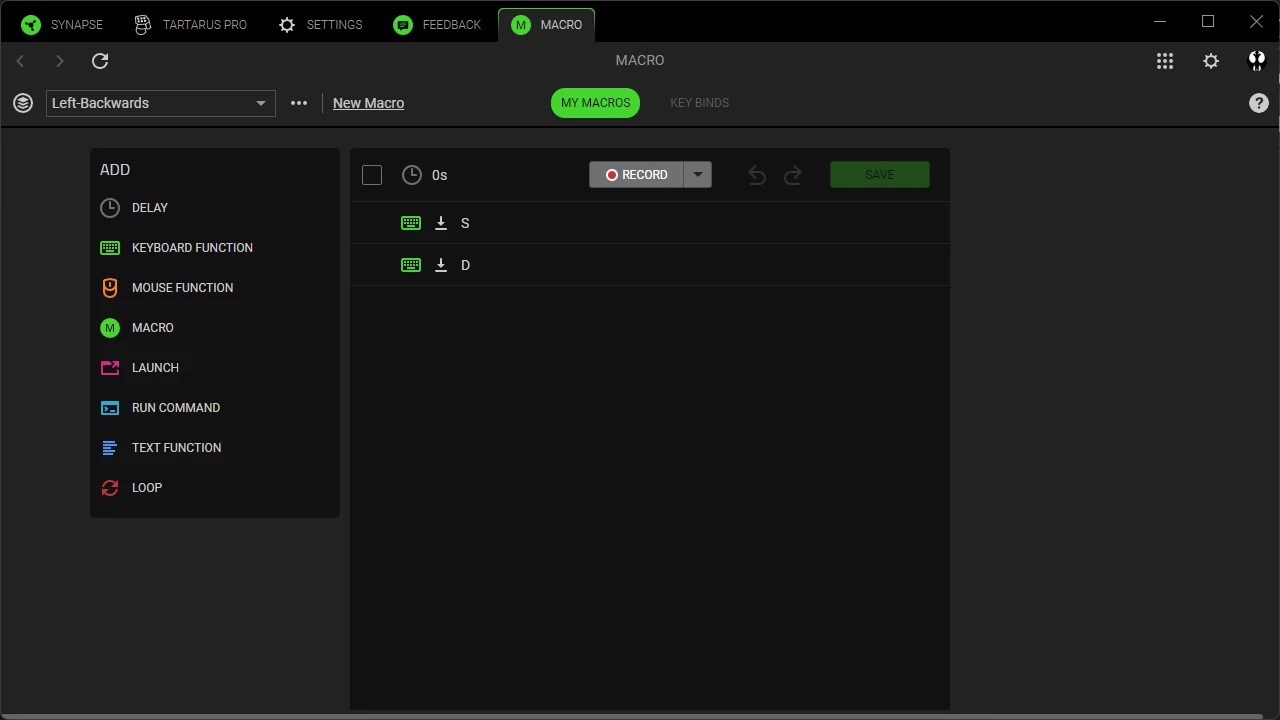Image resolution: width=1280 pixels, height=720 pixels.
Task: Click the keyboard icon on the S row
Action: (411, 223)
